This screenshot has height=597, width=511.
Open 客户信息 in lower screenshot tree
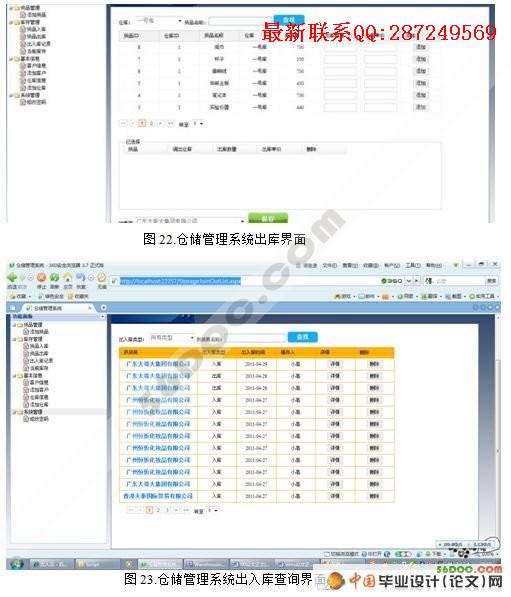coord(38,382)
